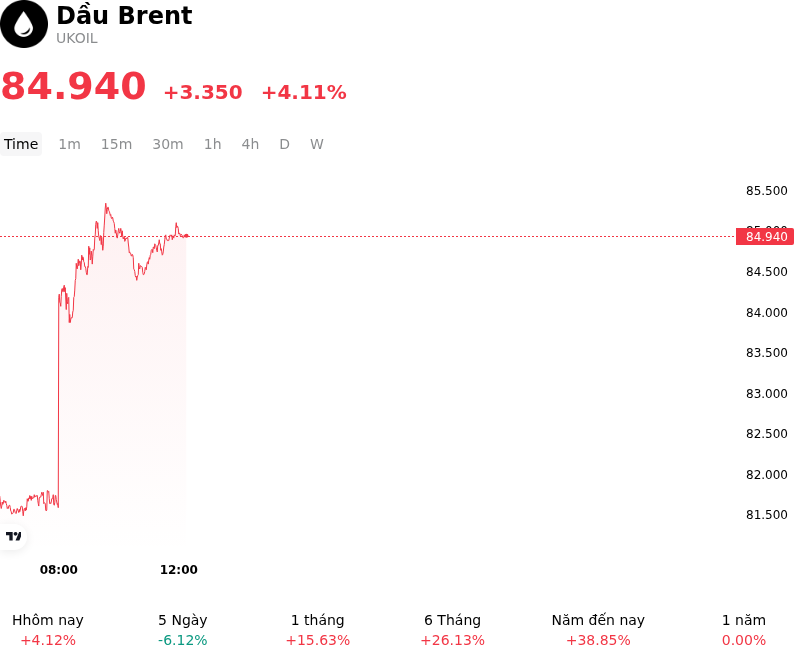The width and height of the screenshot is (800, 660).
Task: Click the UKOIL ticker symbol
Action: point(77,39)
